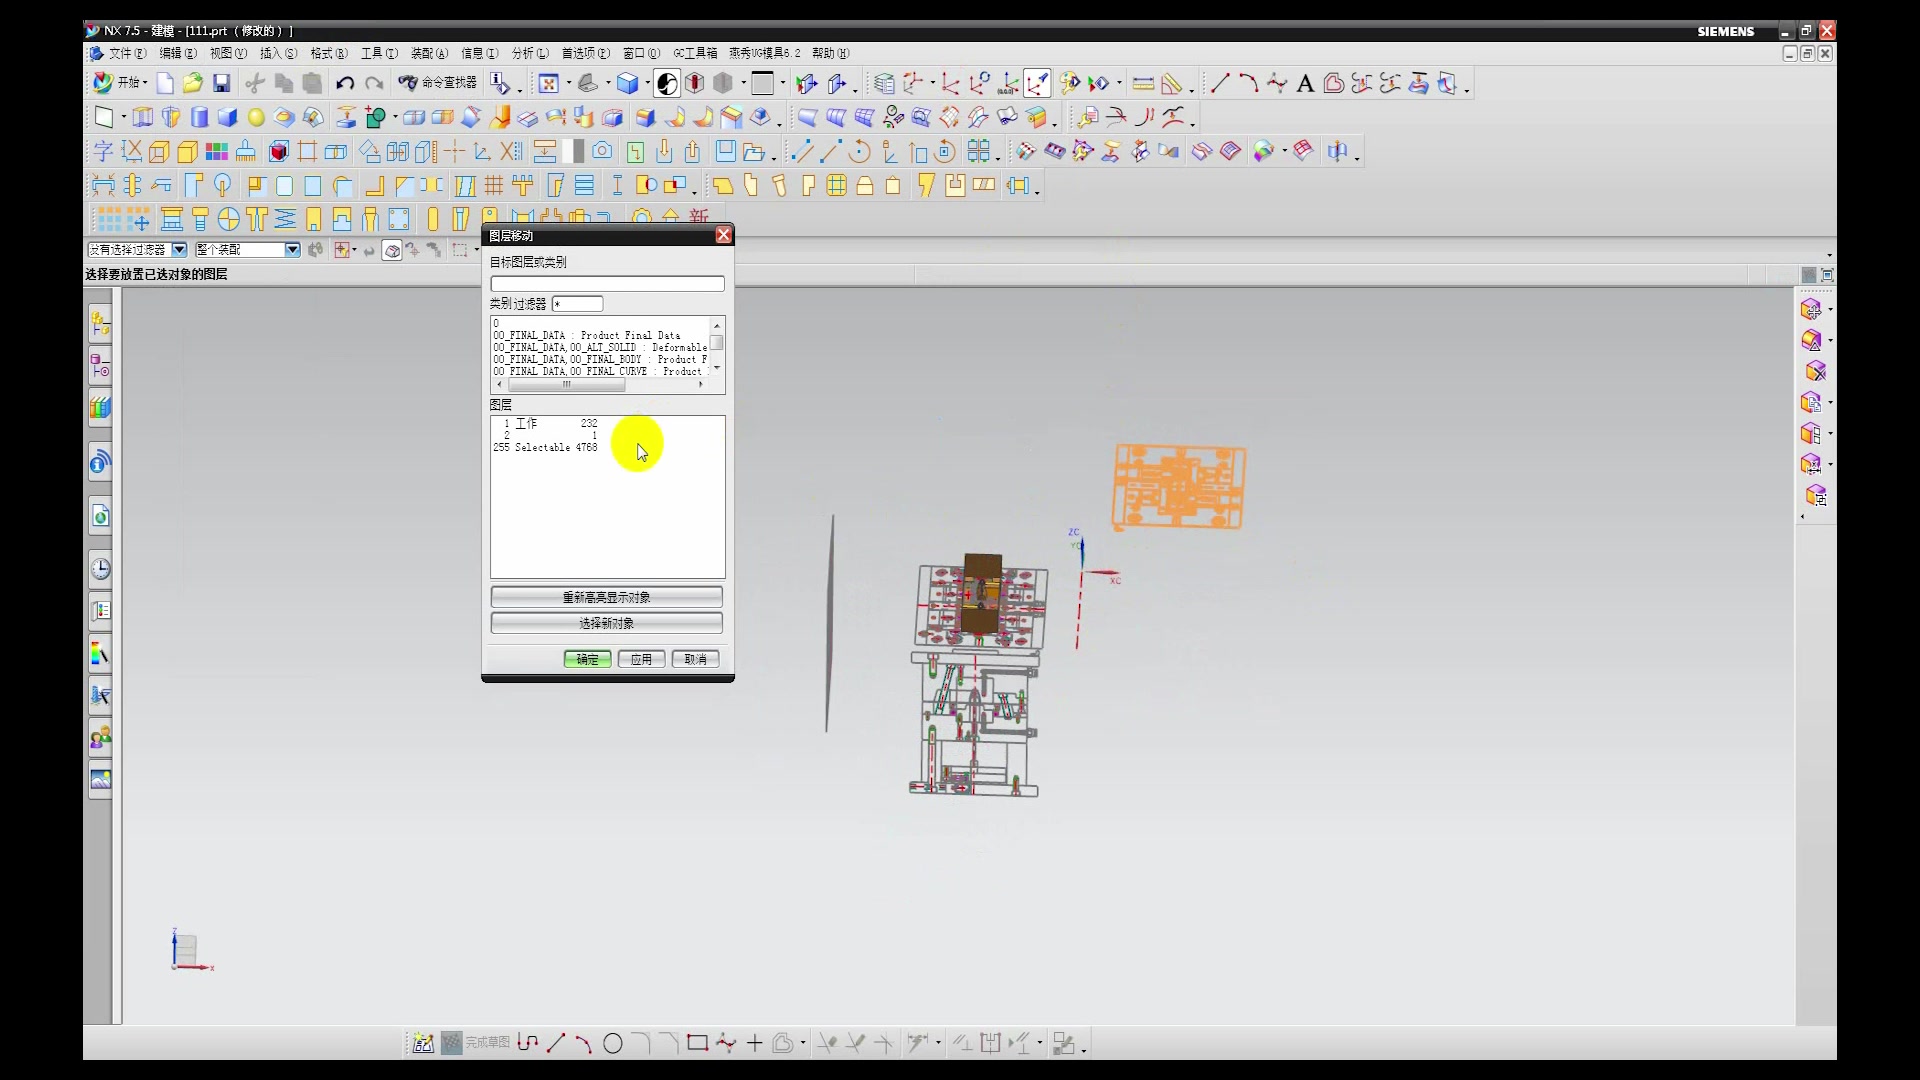Image resolution: width=1920 pixels, height=1080 pixels.
Task: Expand the entire assembly scope dropdown
Action: (292, 250)
